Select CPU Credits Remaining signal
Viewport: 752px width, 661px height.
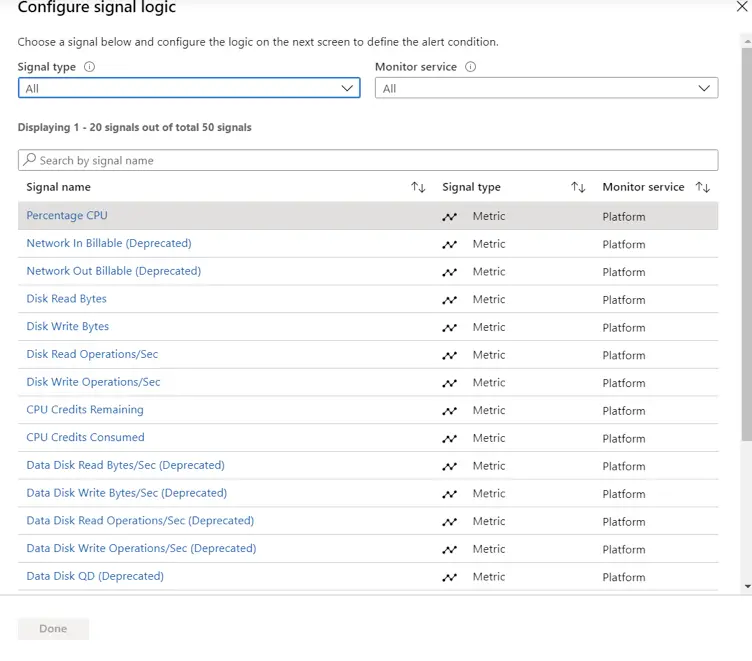point(85,410)
